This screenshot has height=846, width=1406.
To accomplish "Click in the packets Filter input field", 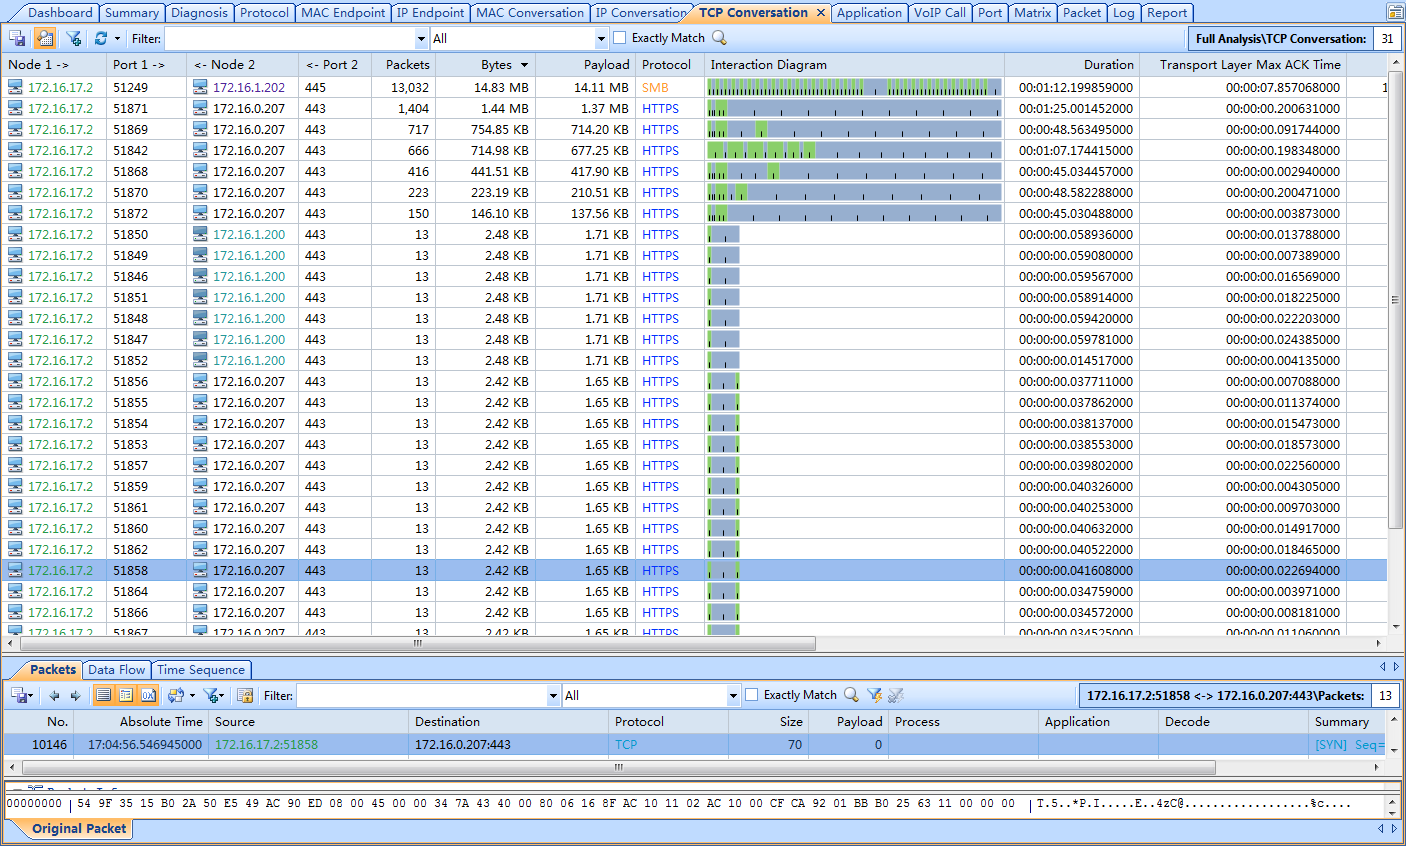I will pos(421,696).
